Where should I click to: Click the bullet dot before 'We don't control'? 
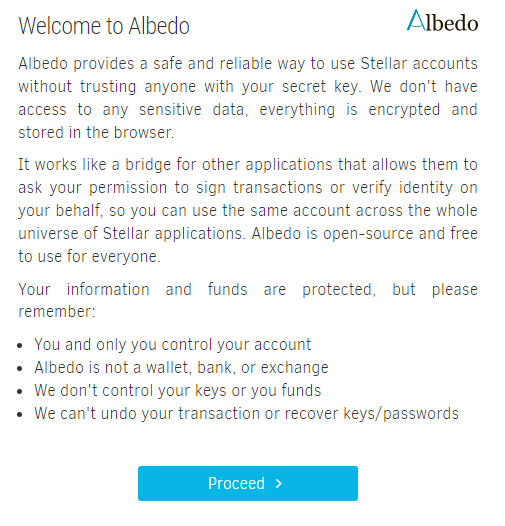[20, 391]
